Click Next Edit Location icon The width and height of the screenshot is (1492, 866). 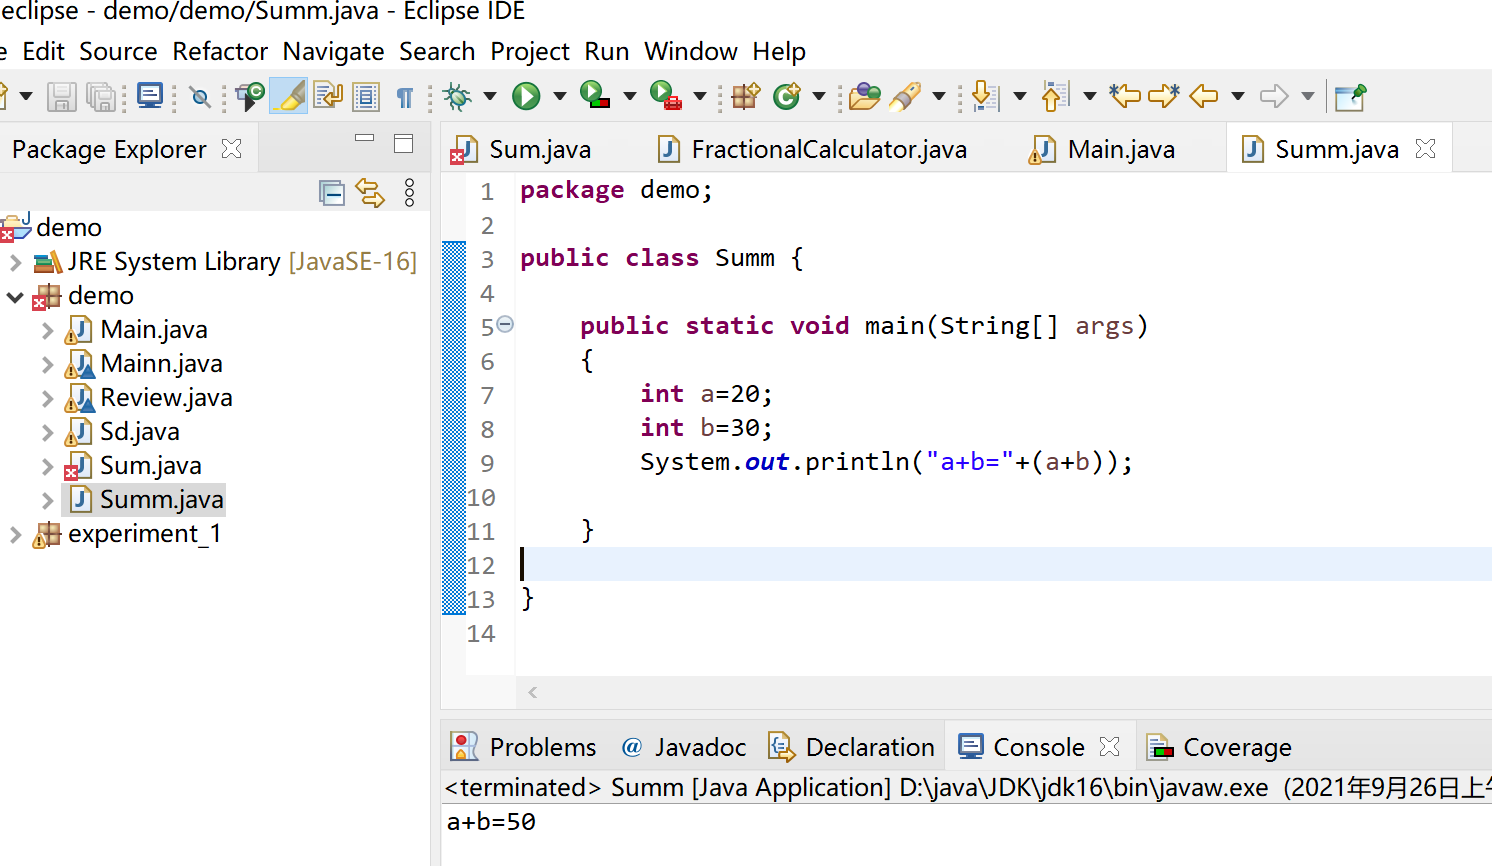(1164, 96)
